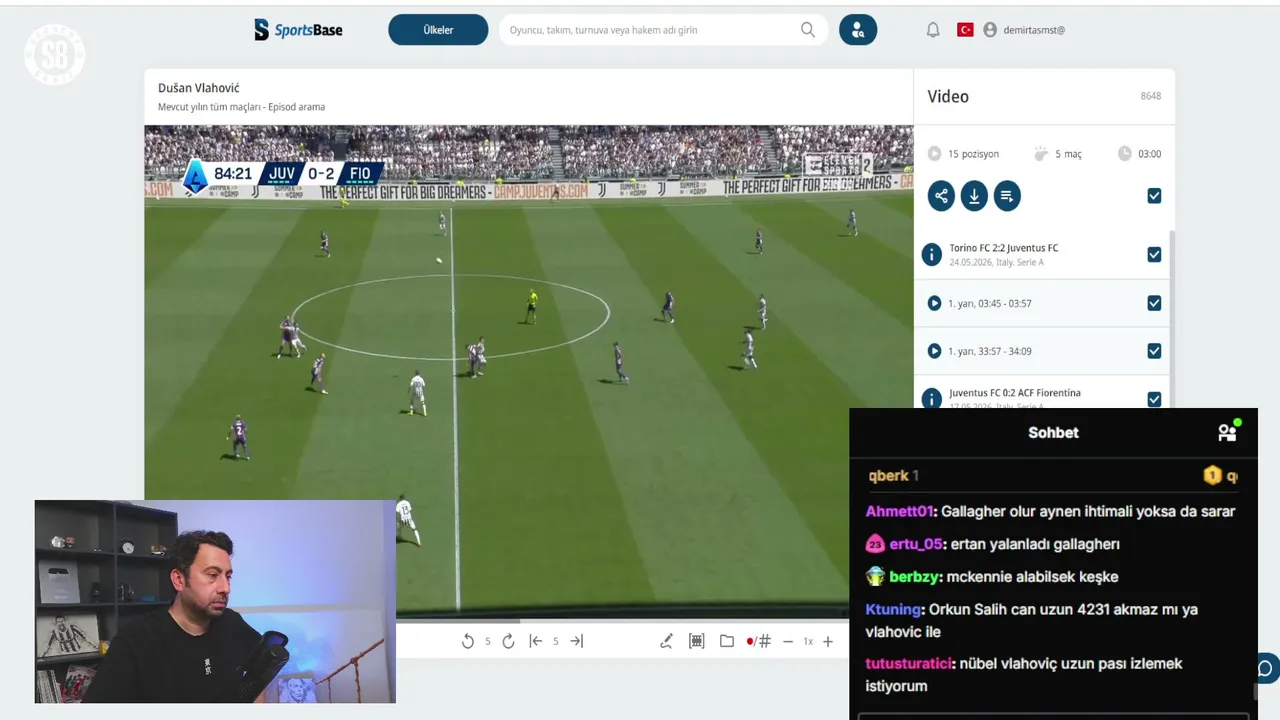The image size is (1280, 720).
Task: Focus the player, team, tournament search field
Action: [x=663, y=30]
